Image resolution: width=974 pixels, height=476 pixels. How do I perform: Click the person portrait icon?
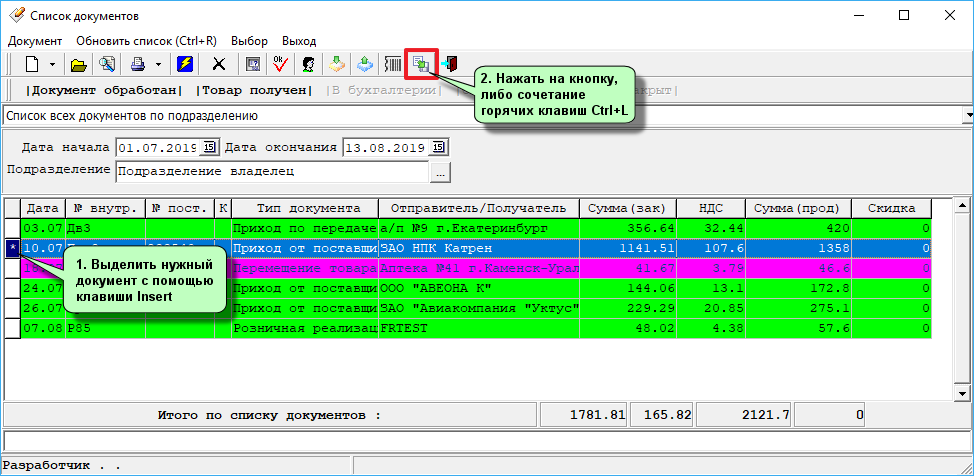308,64
